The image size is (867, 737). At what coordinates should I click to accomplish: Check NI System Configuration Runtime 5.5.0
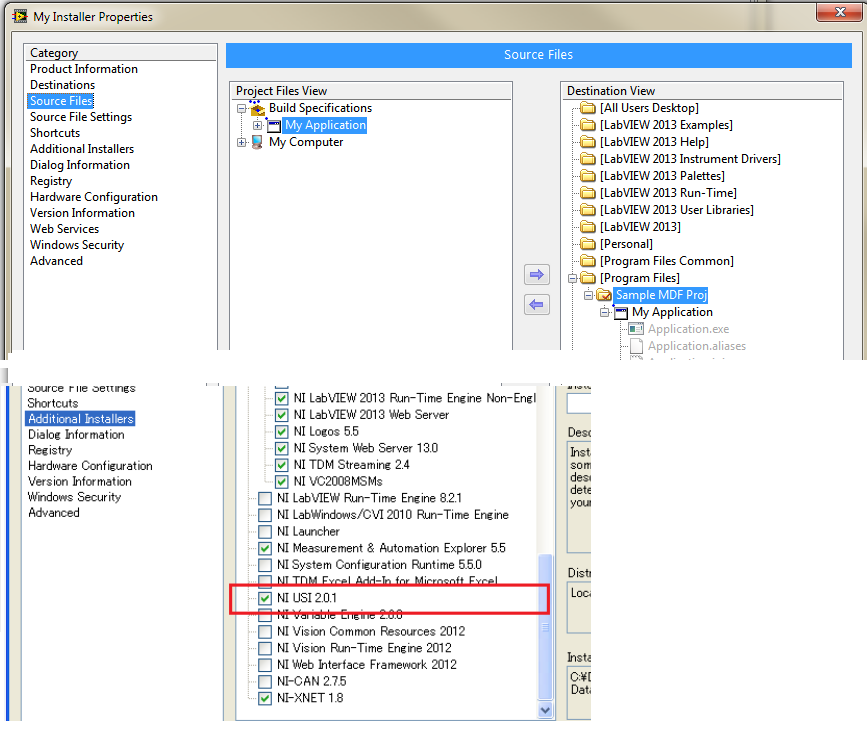pyautogui.click(x=265, y=565)
